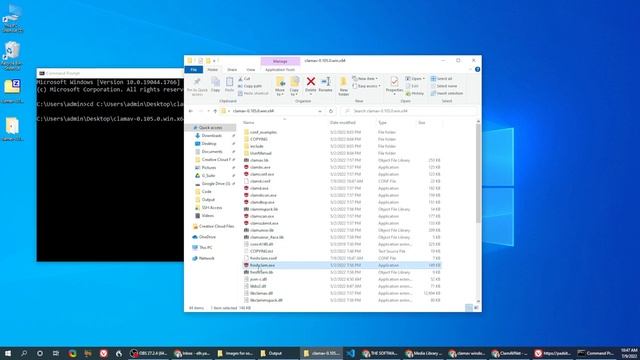
Task: Open the New item dropdown
Action: point(365,79)
